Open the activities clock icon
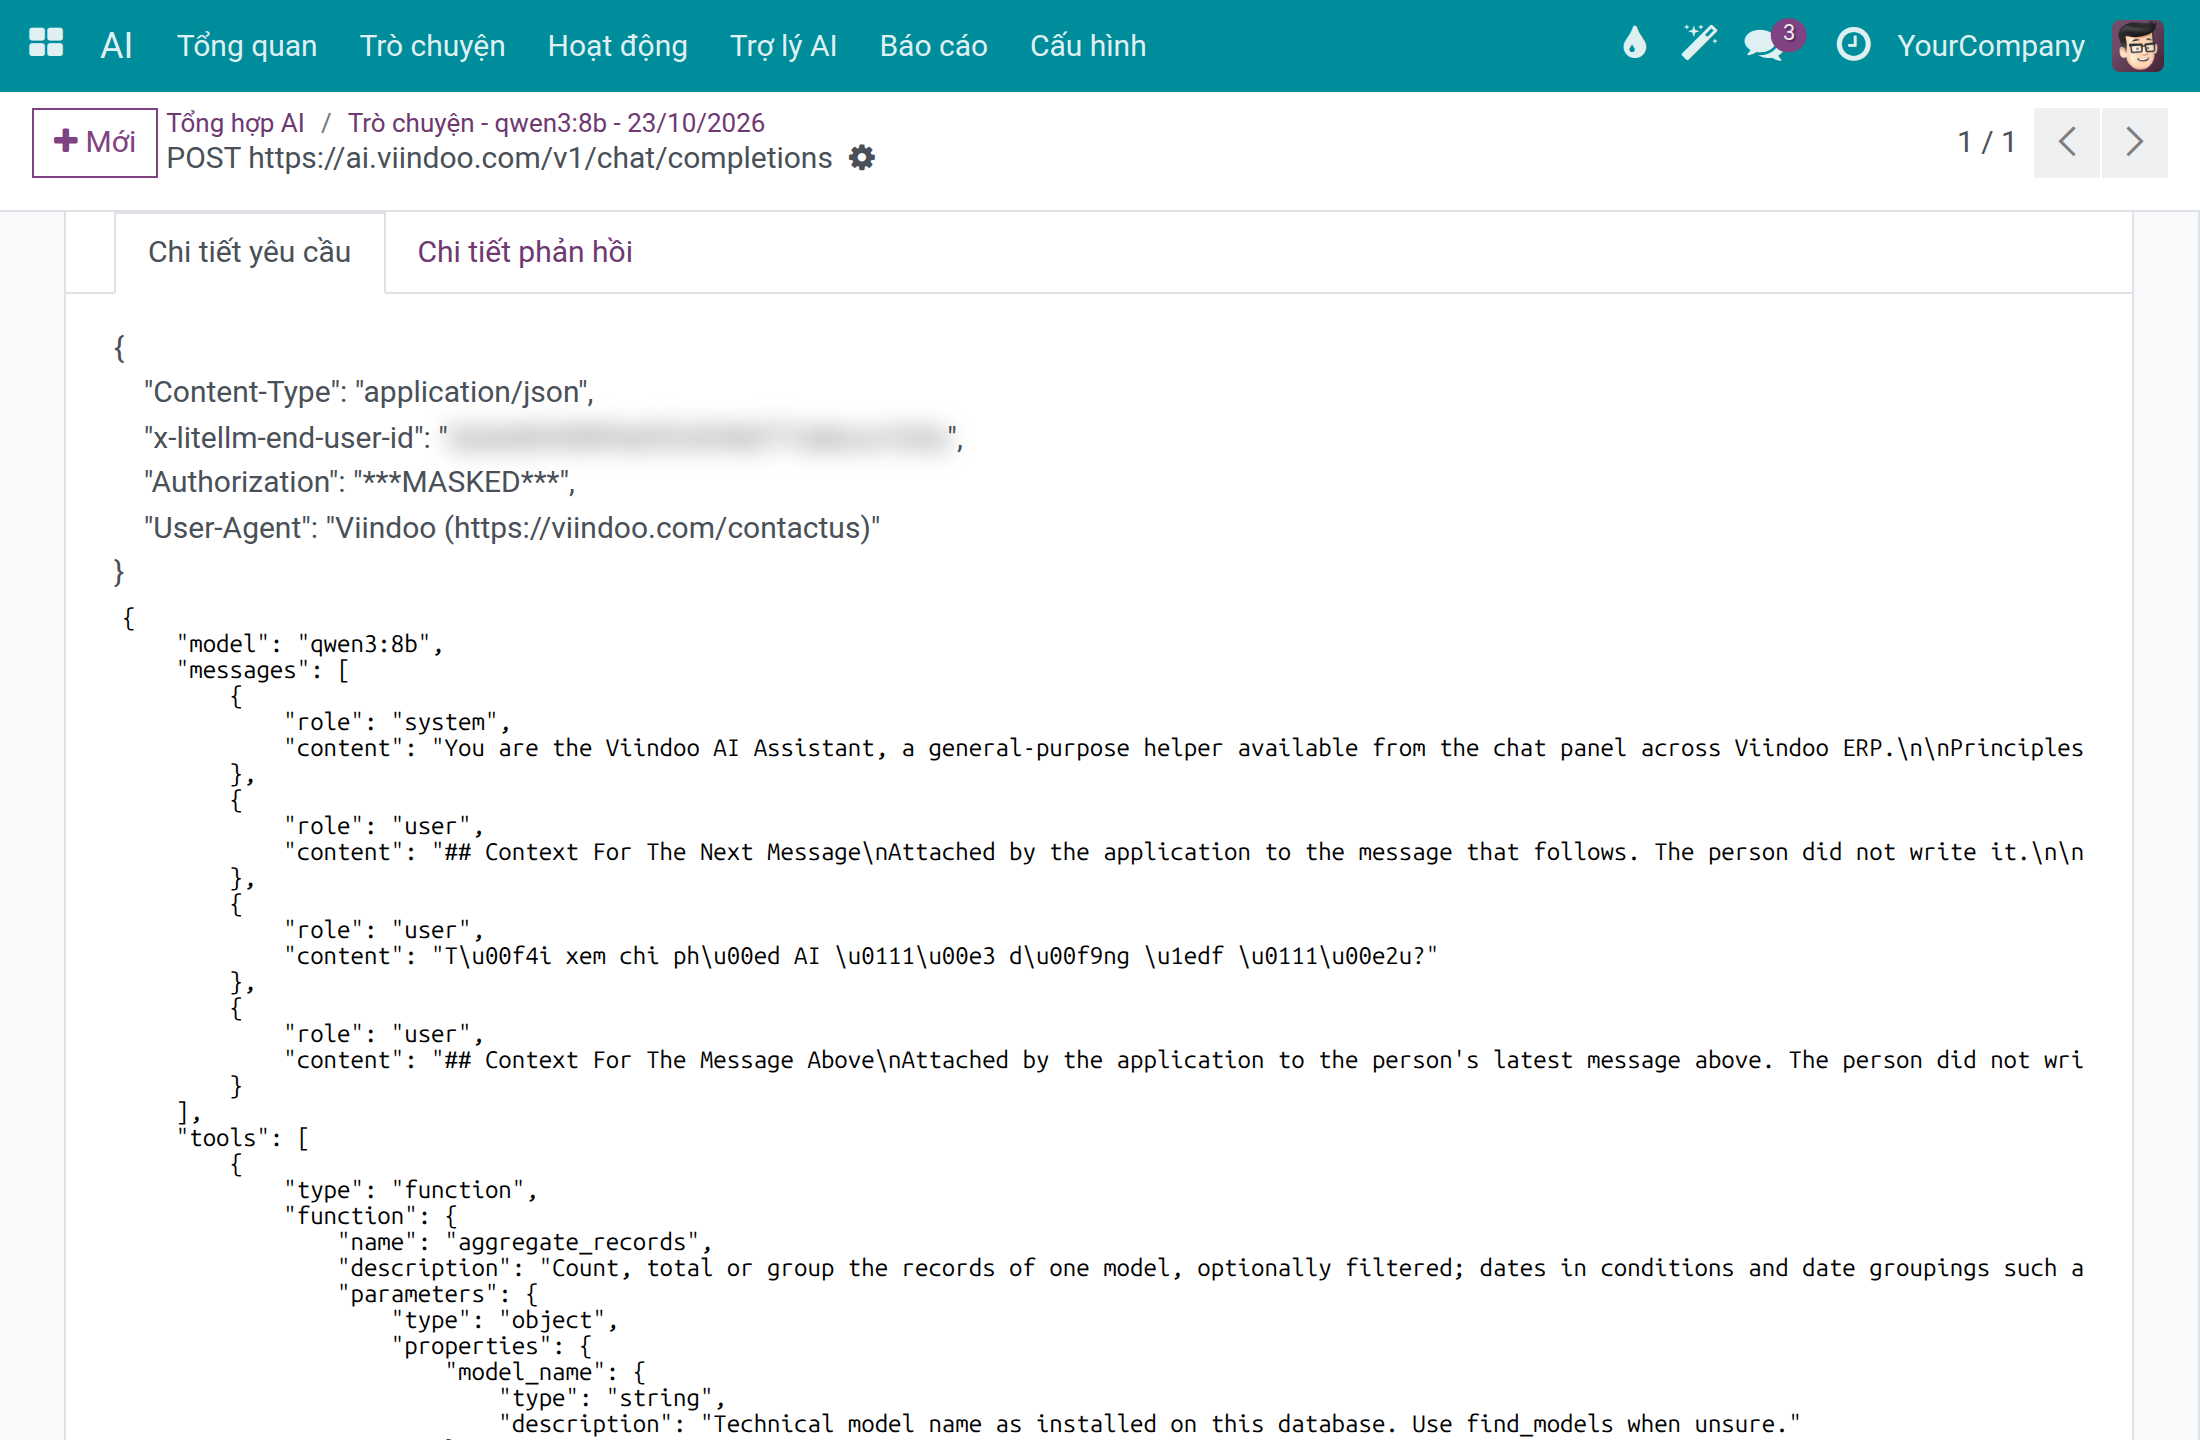The height and width of the screenshot is (1440, 2200). (x=1853, y=44)
